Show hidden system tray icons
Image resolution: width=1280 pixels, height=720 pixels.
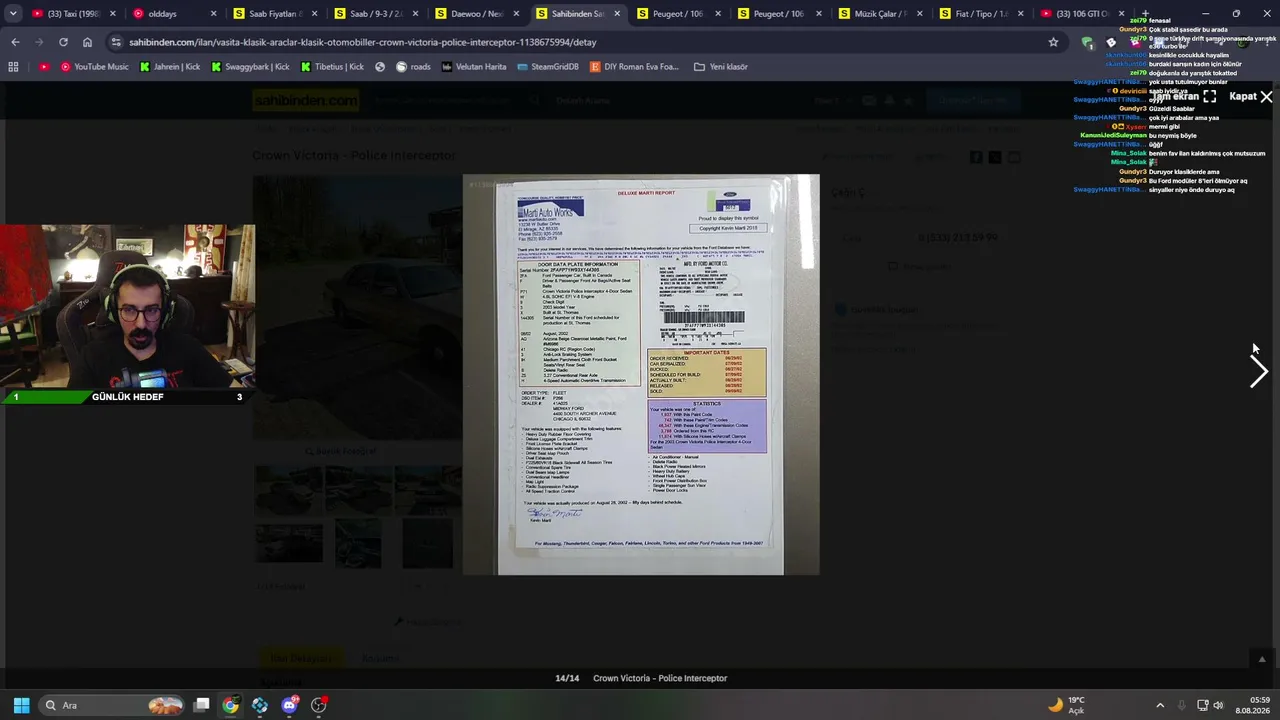pos(1160,705)
